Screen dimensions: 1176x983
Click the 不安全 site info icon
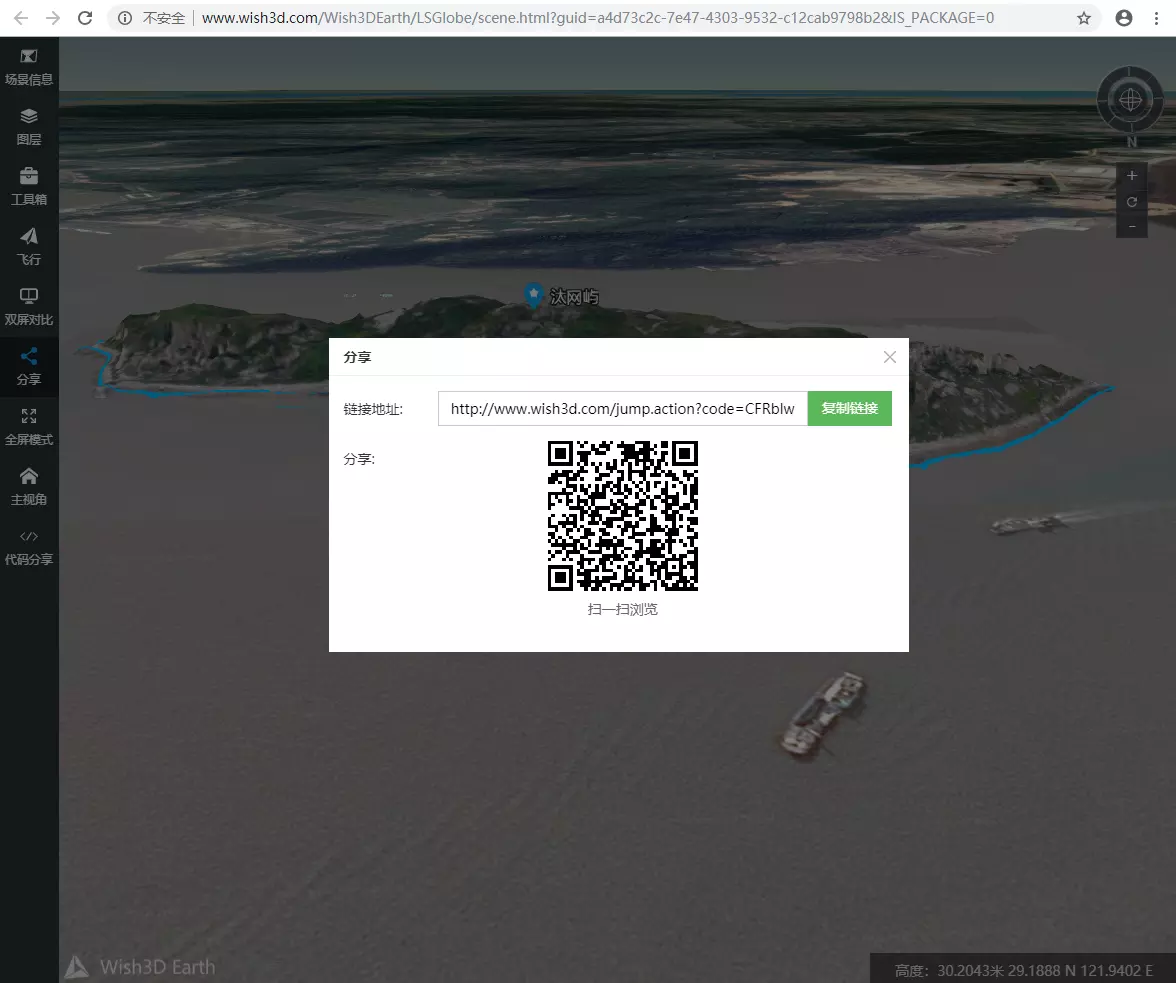(125, 18)
